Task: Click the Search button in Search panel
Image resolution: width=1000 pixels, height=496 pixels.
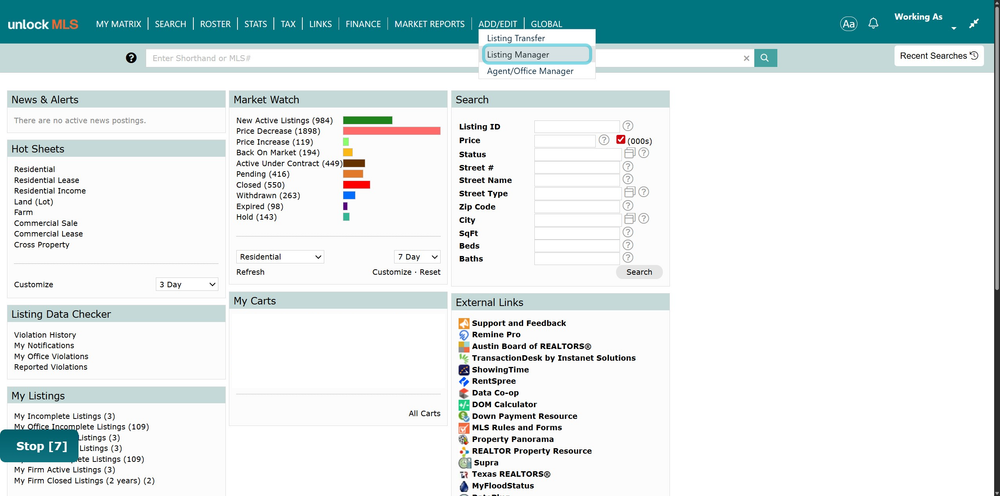Action: coord(639,272)
